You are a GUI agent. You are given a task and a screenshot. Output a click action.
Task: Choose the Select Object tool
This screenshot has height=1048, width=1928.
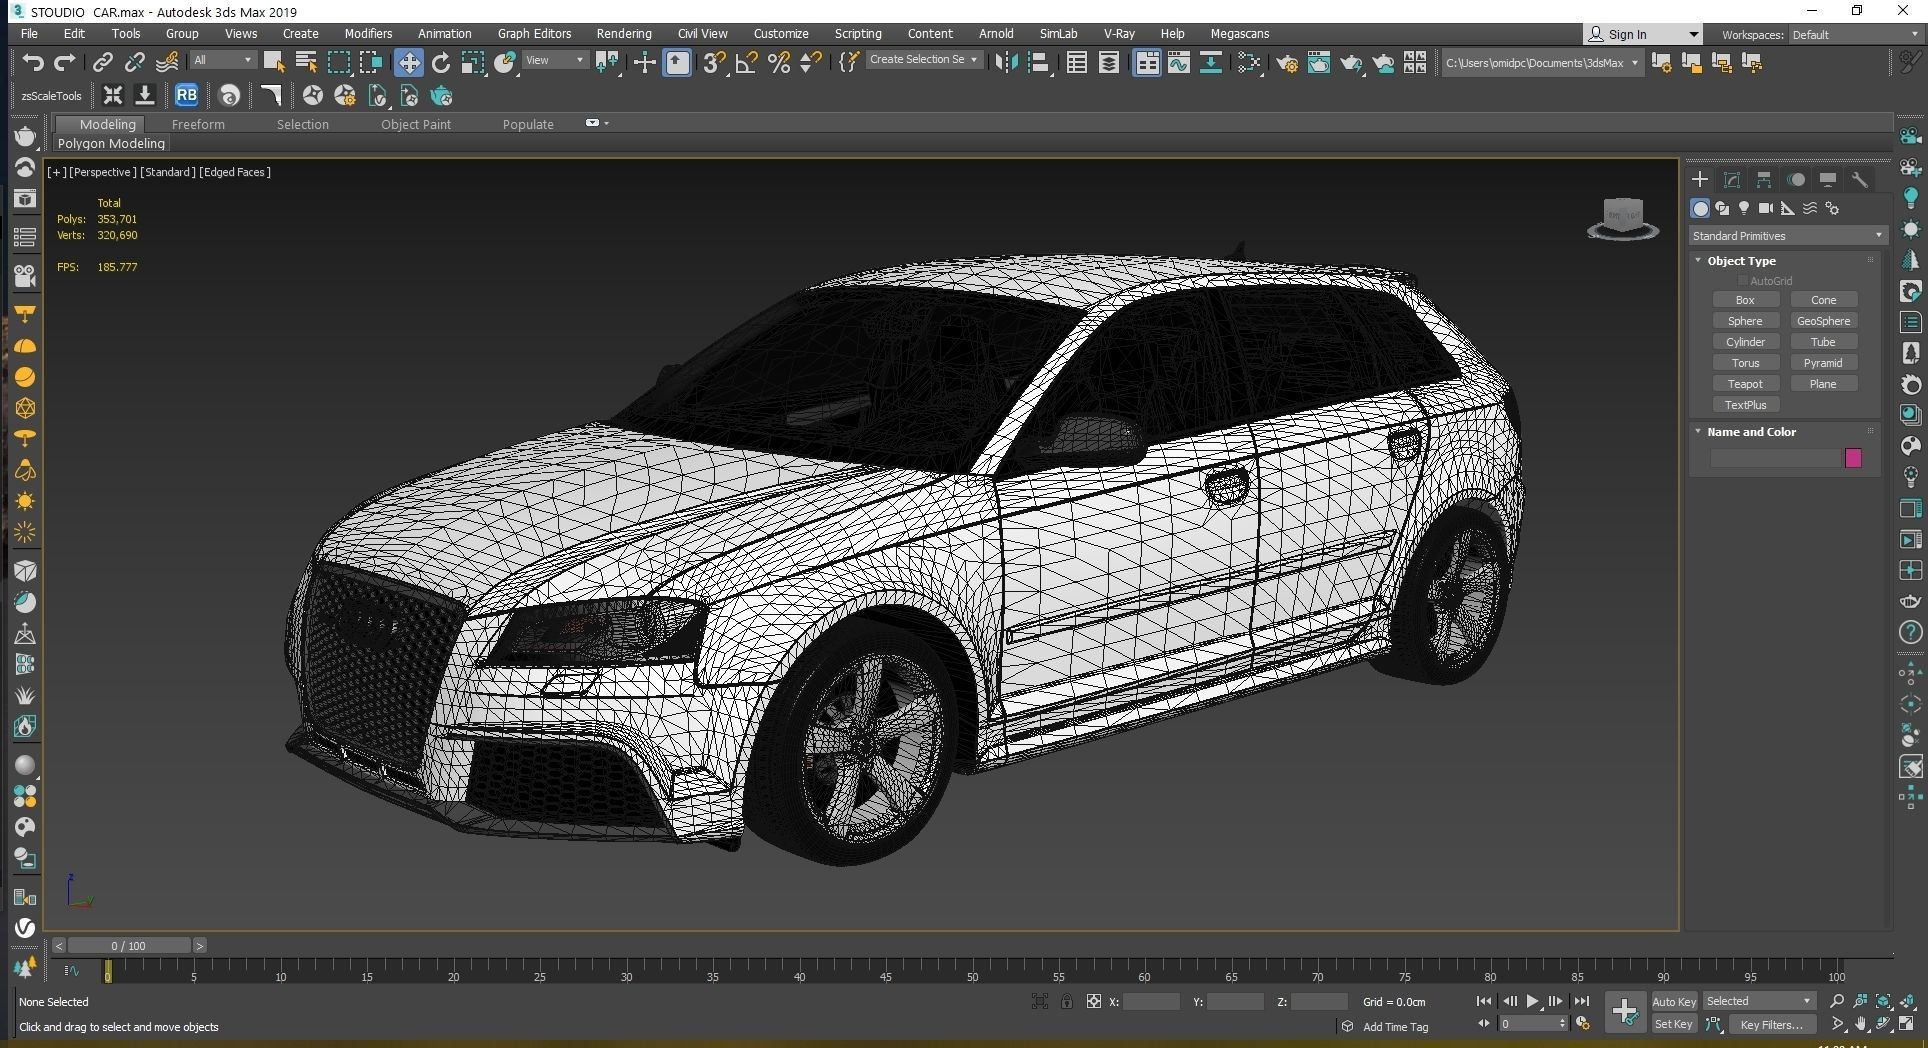tap(273, 63)
